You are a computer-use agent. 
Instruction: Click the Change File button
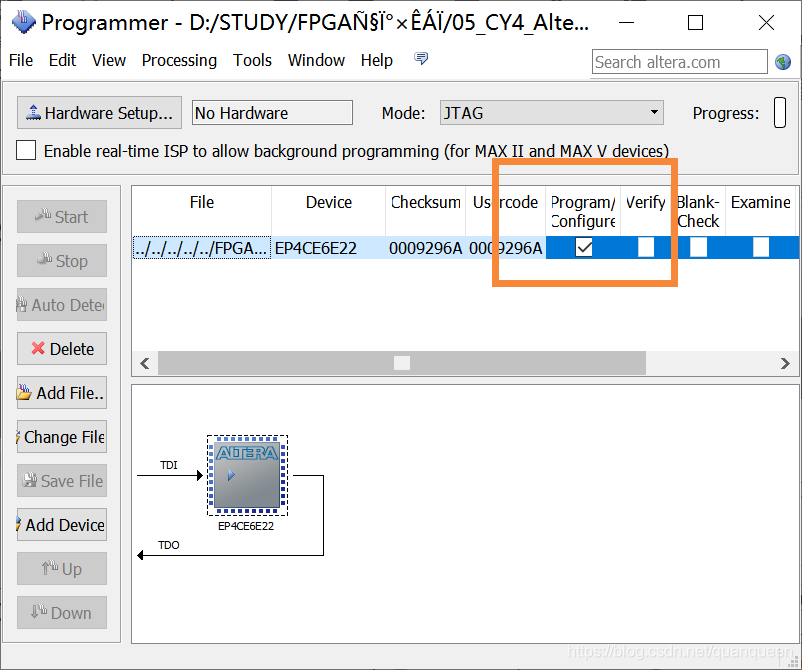pyautogui.click(x=62, y=436)
